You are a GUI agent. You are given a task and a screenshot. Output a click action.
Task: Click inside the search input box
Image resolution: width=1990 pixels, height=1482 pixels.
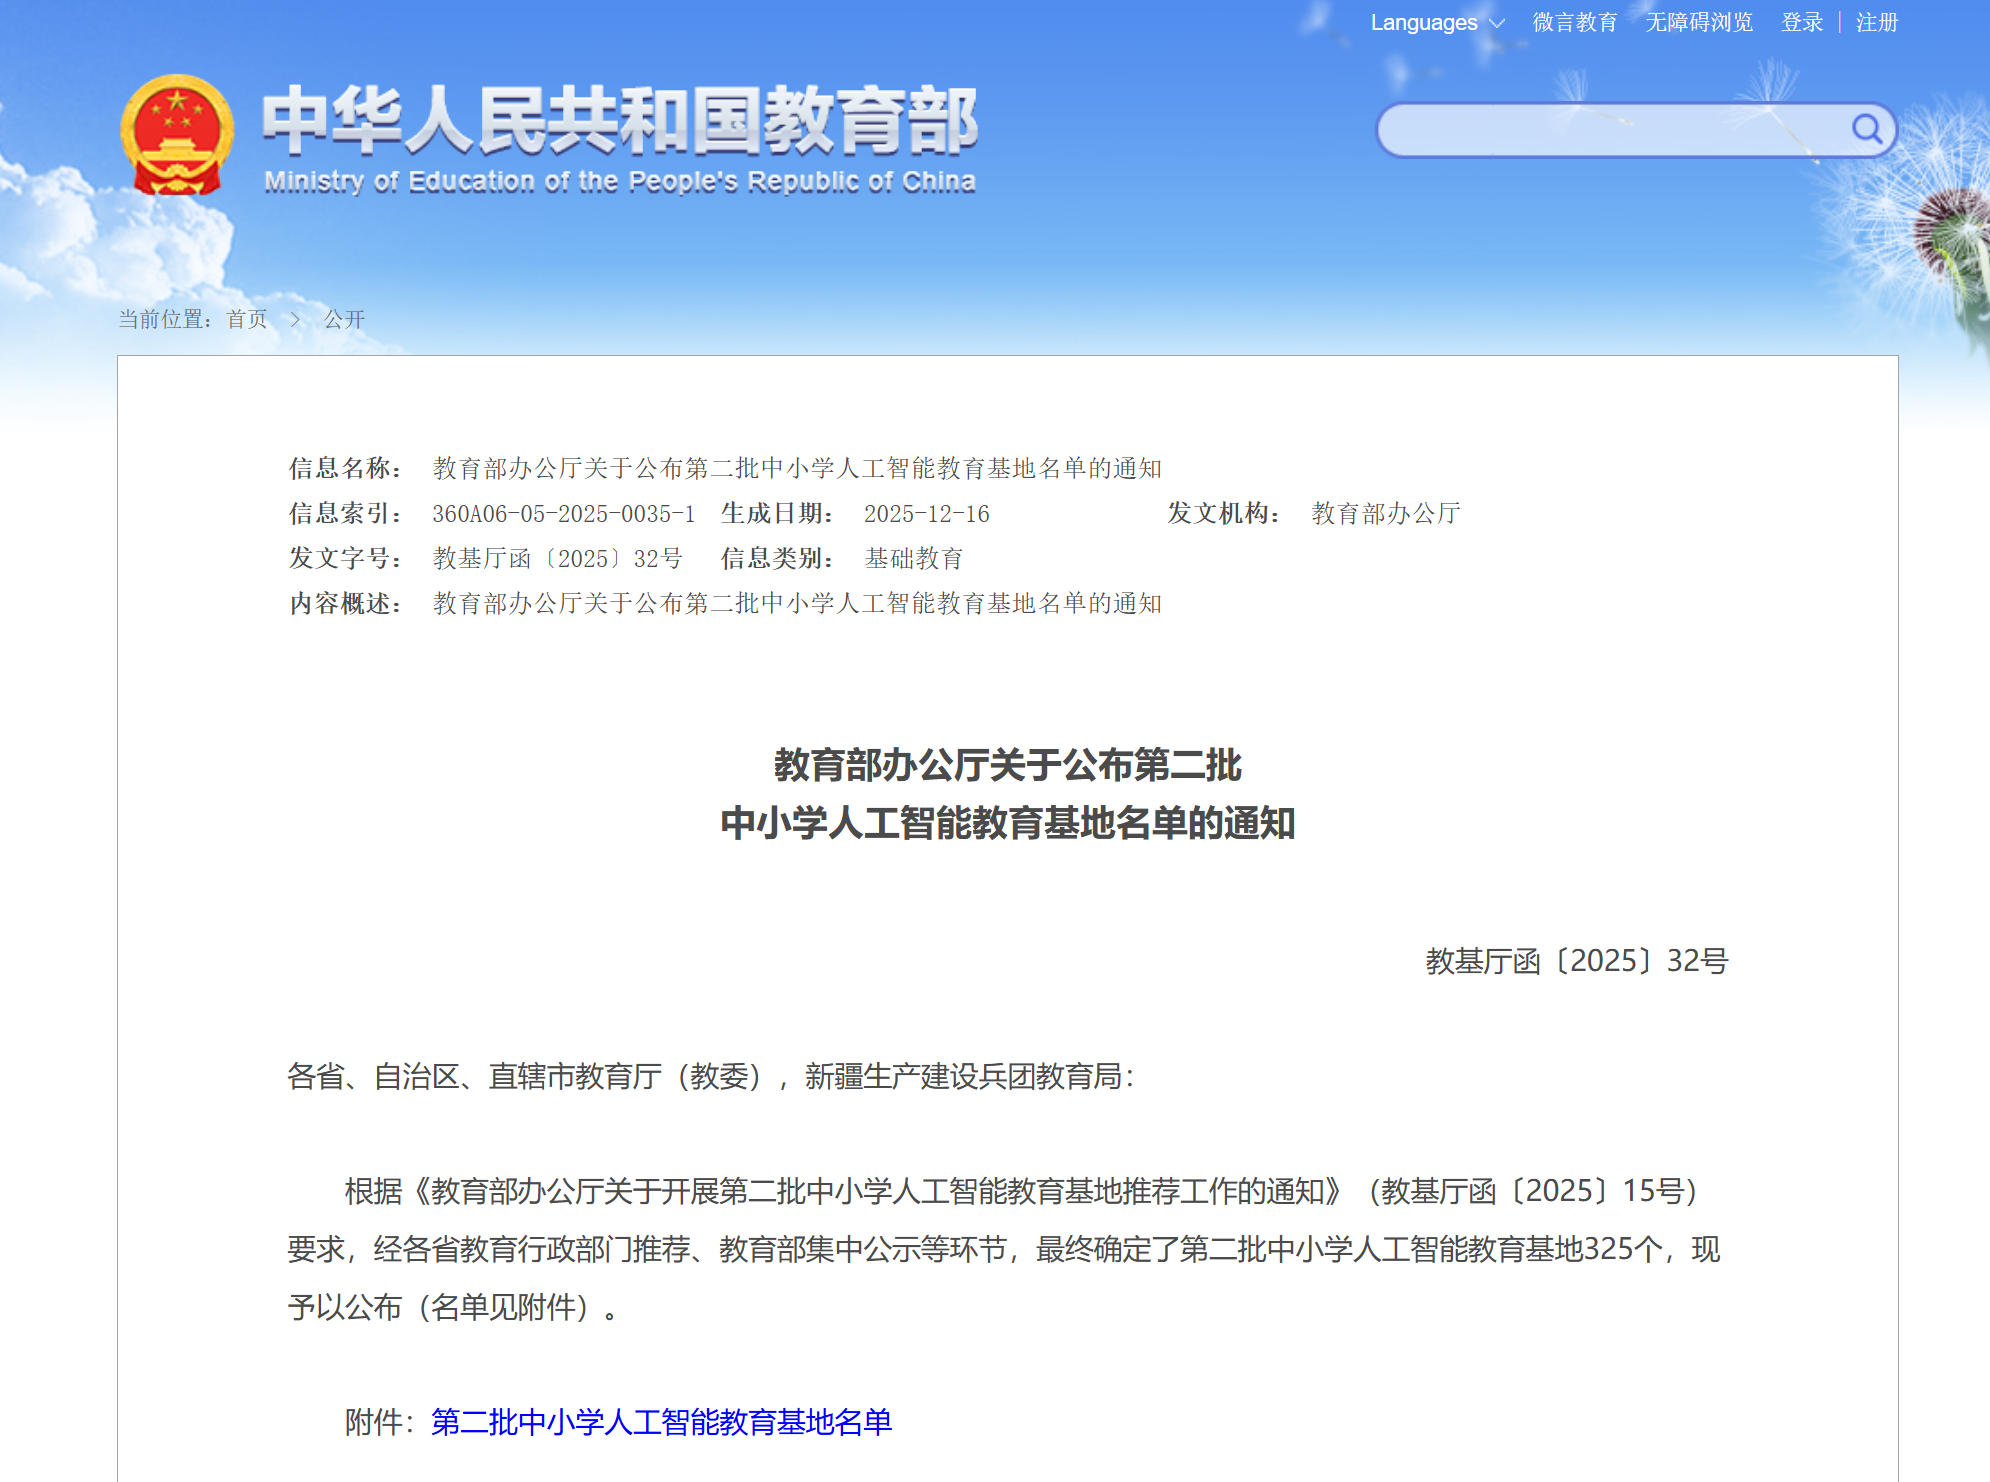[x=1600, y=128]
